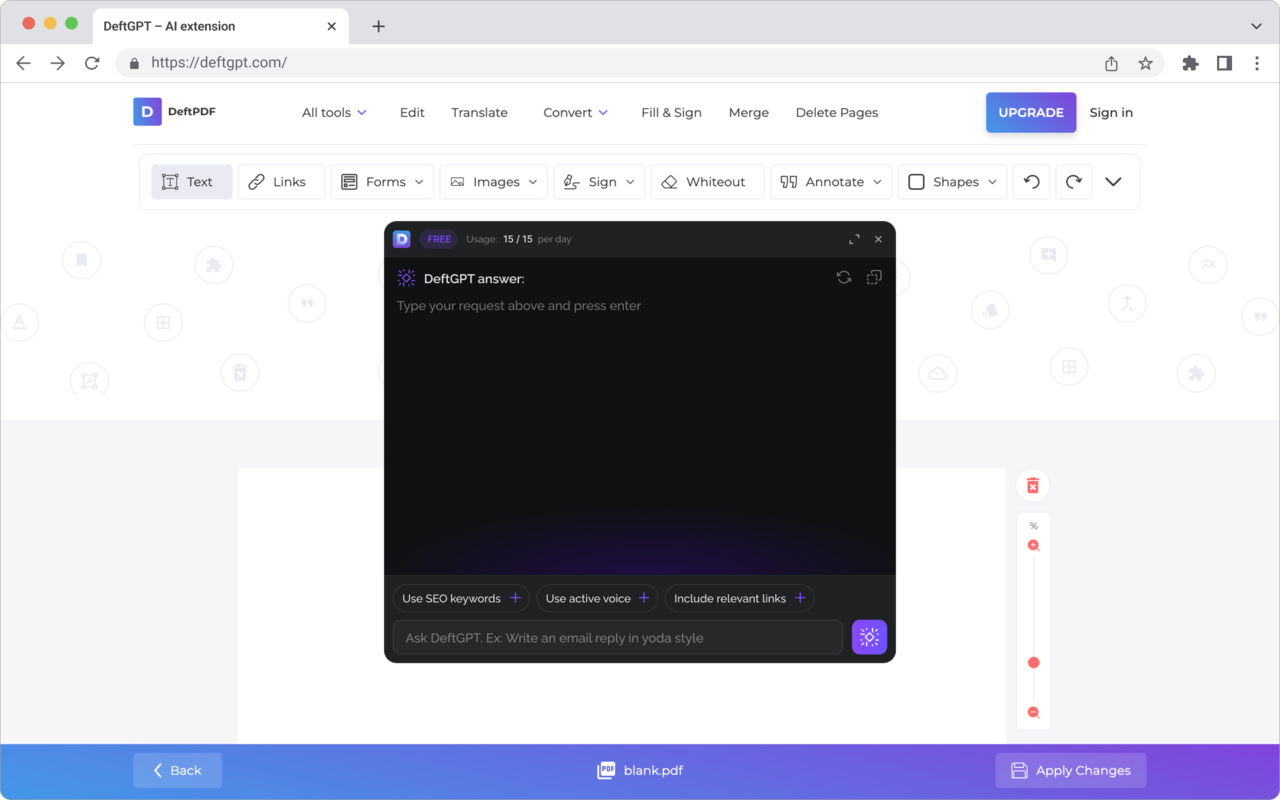The width and height of the screenshot is (1280, 800).
Task: Add the Use active voice prompt
Action: pos(597,598)
